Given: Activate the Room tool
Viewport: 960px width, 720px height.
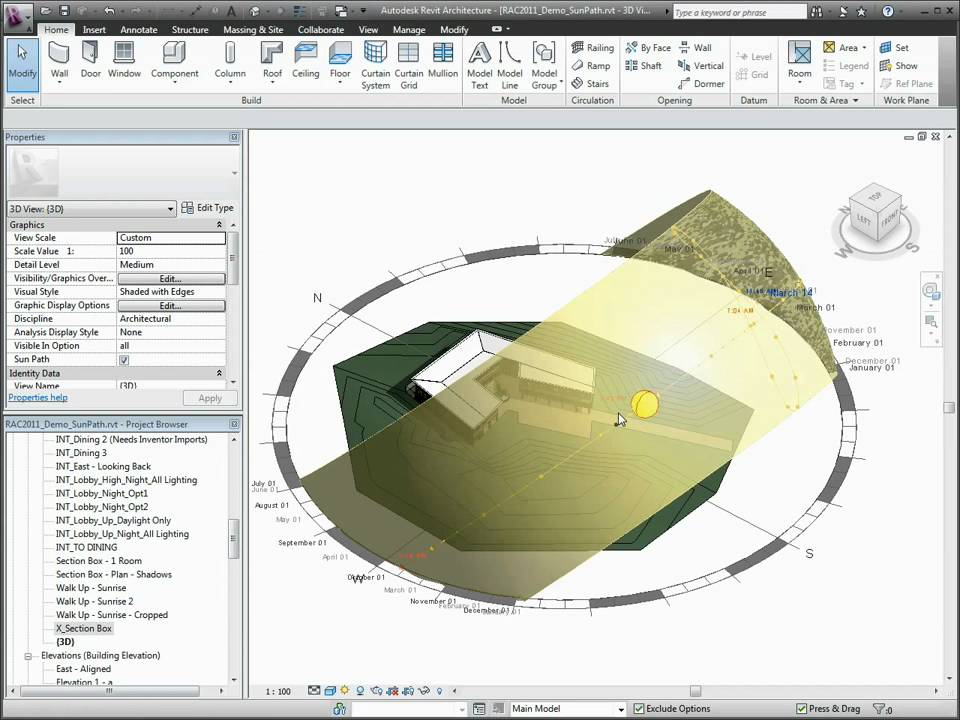Looking at the screenshot, I should (x=800, y=61).
